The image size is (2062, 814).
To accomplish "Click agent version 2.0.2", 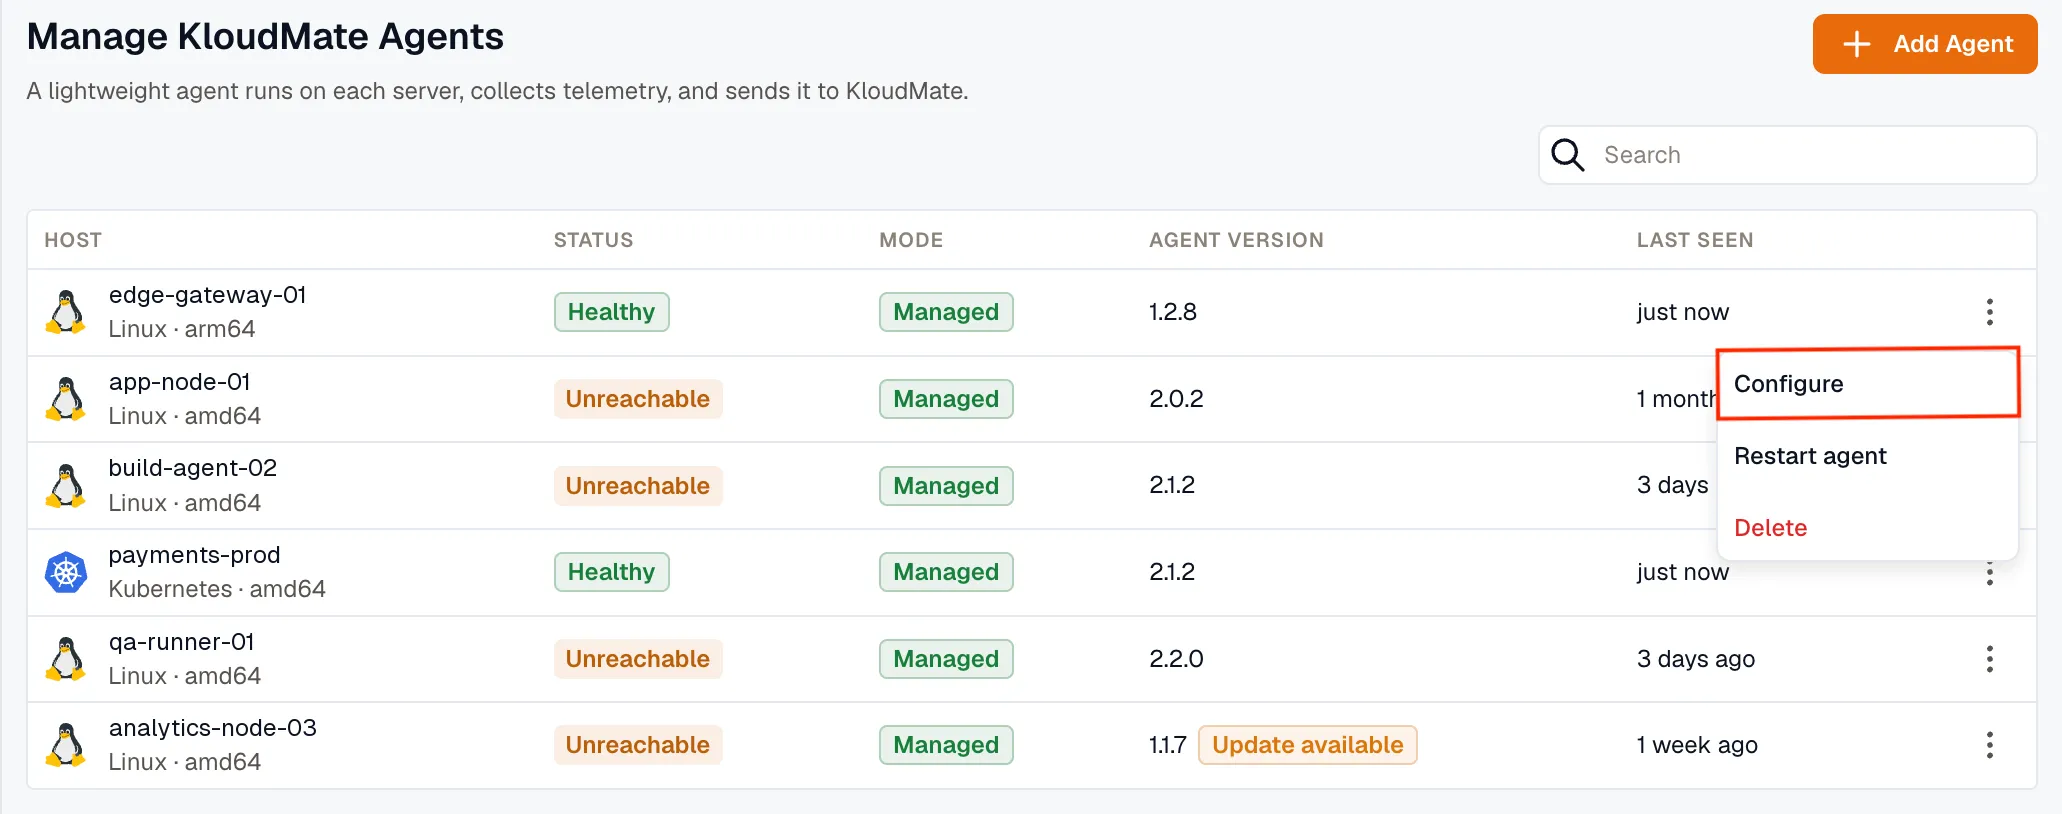I will point(1176,399).
